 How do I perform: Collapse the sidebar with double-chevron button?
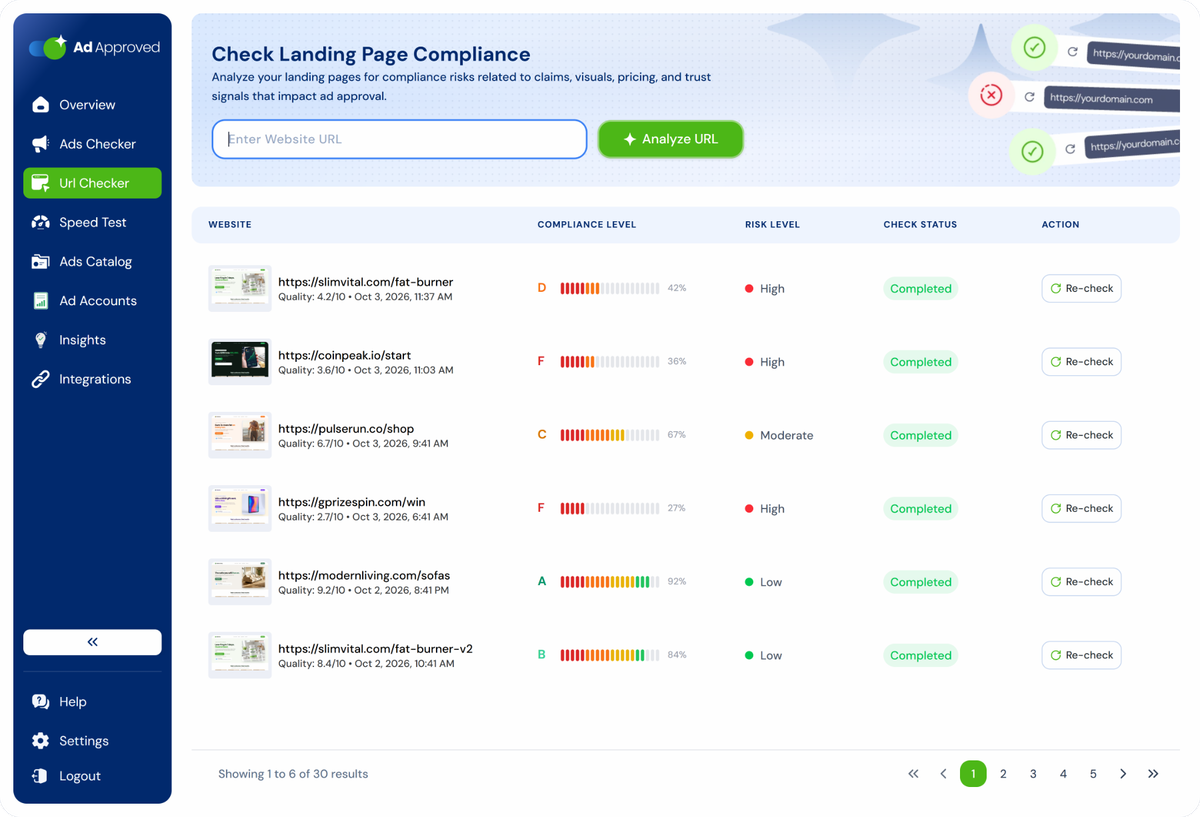point(92,642)
